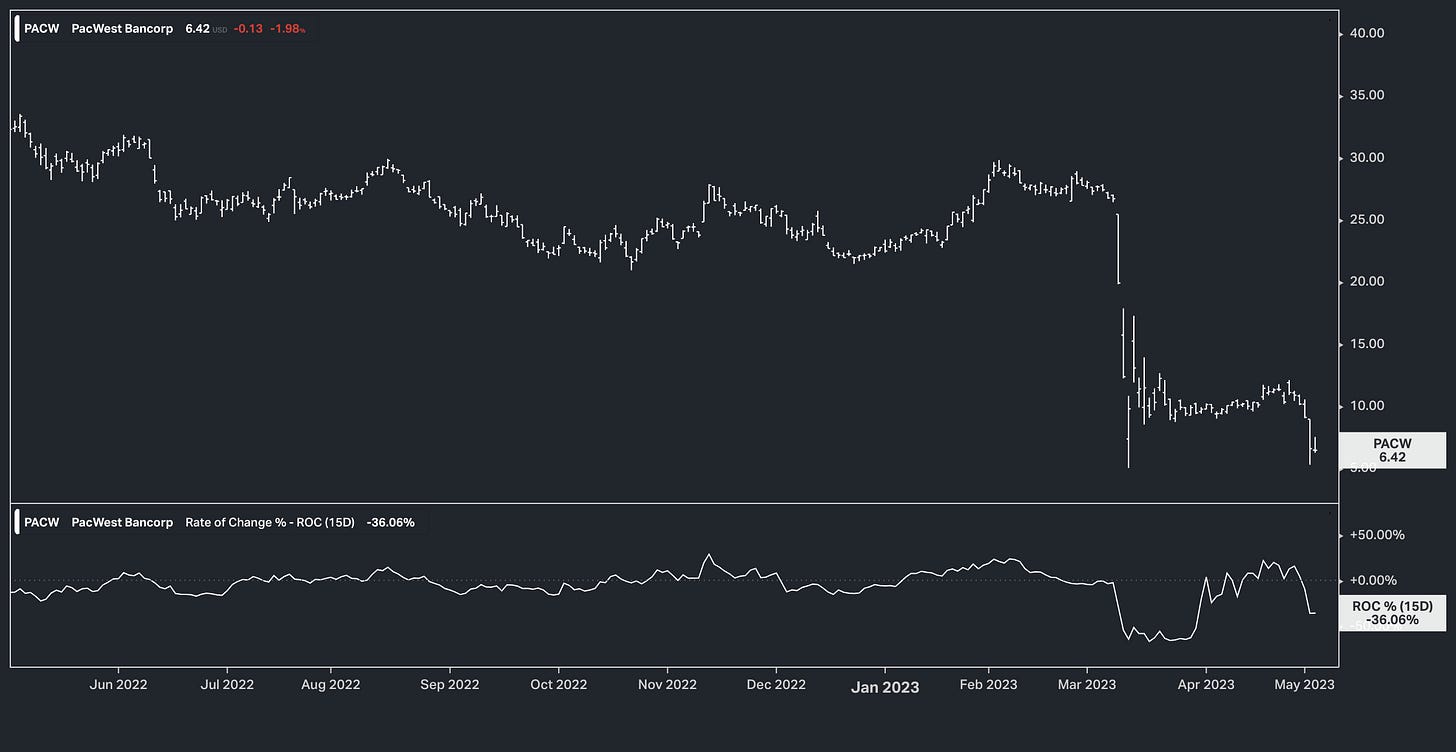This screenshot has width=1456, height=752.
Task: Click the 30.00 price axis label
Action: pos(1365,157)
